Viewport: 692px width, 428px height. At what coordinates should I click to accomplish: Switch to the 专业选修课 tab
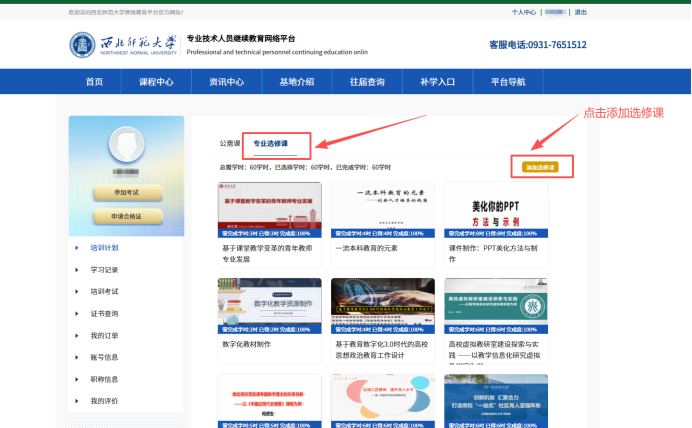click(270, 143)
